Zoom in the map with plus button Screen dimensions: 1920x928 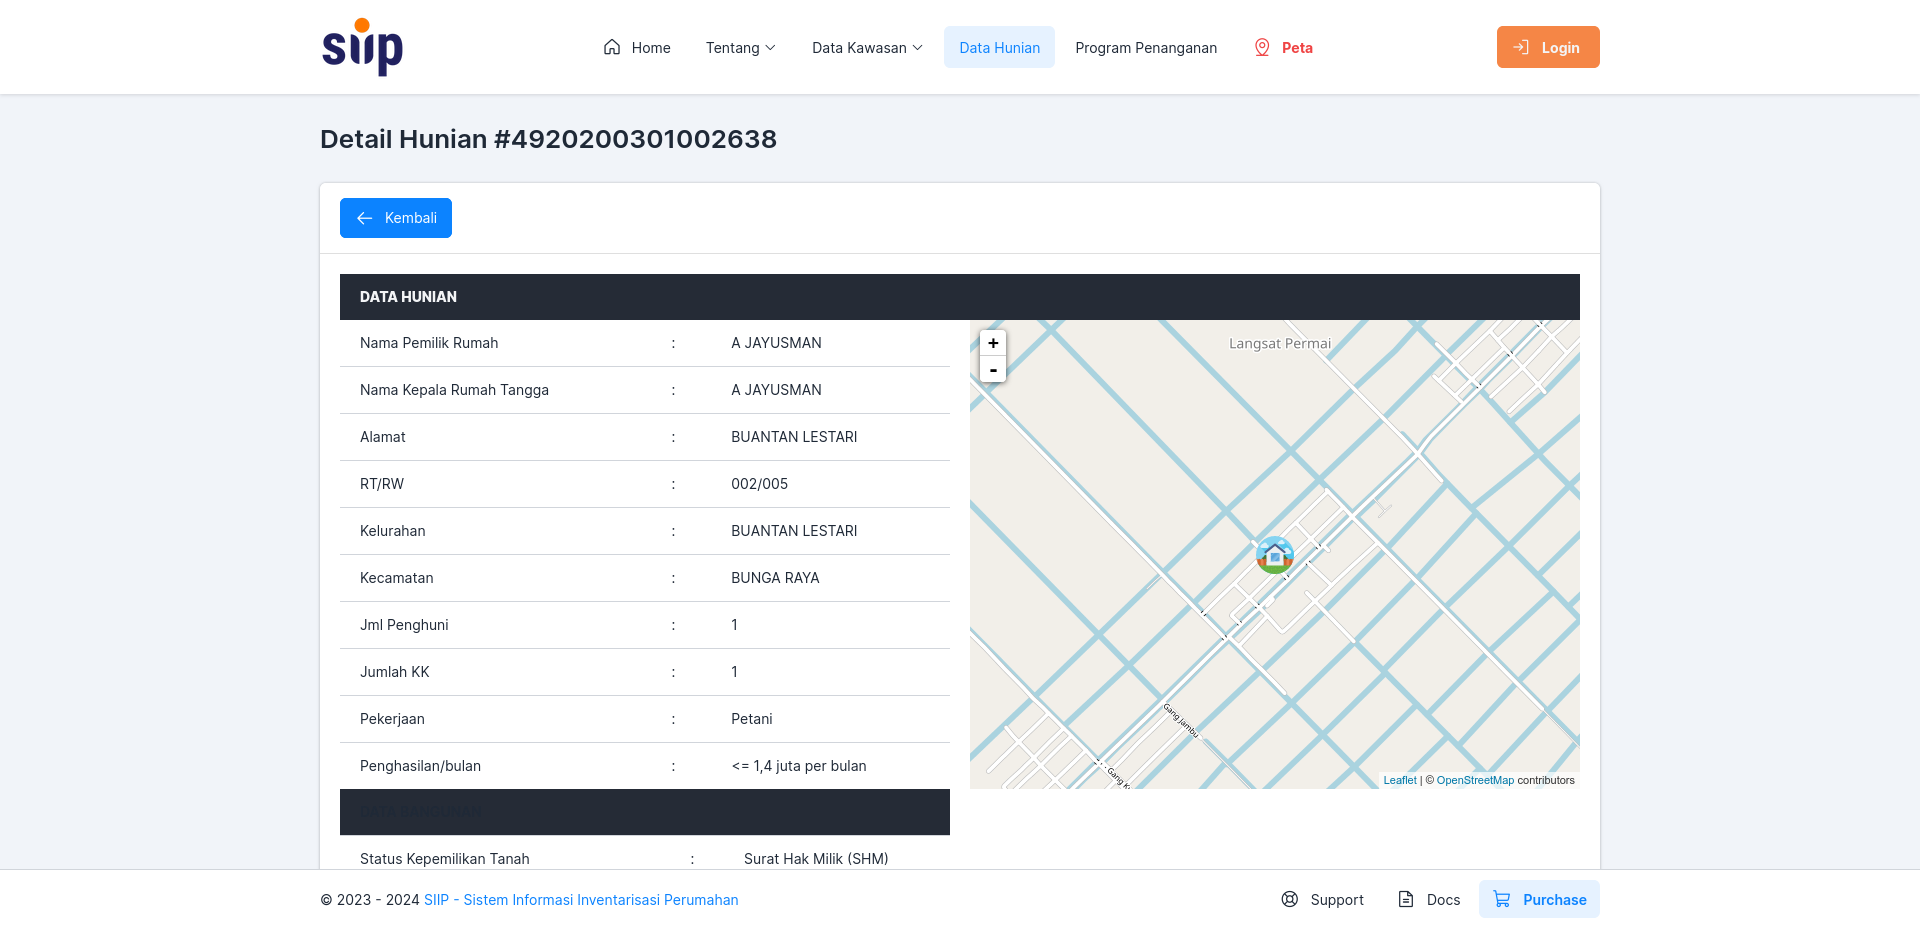point(993,343)
